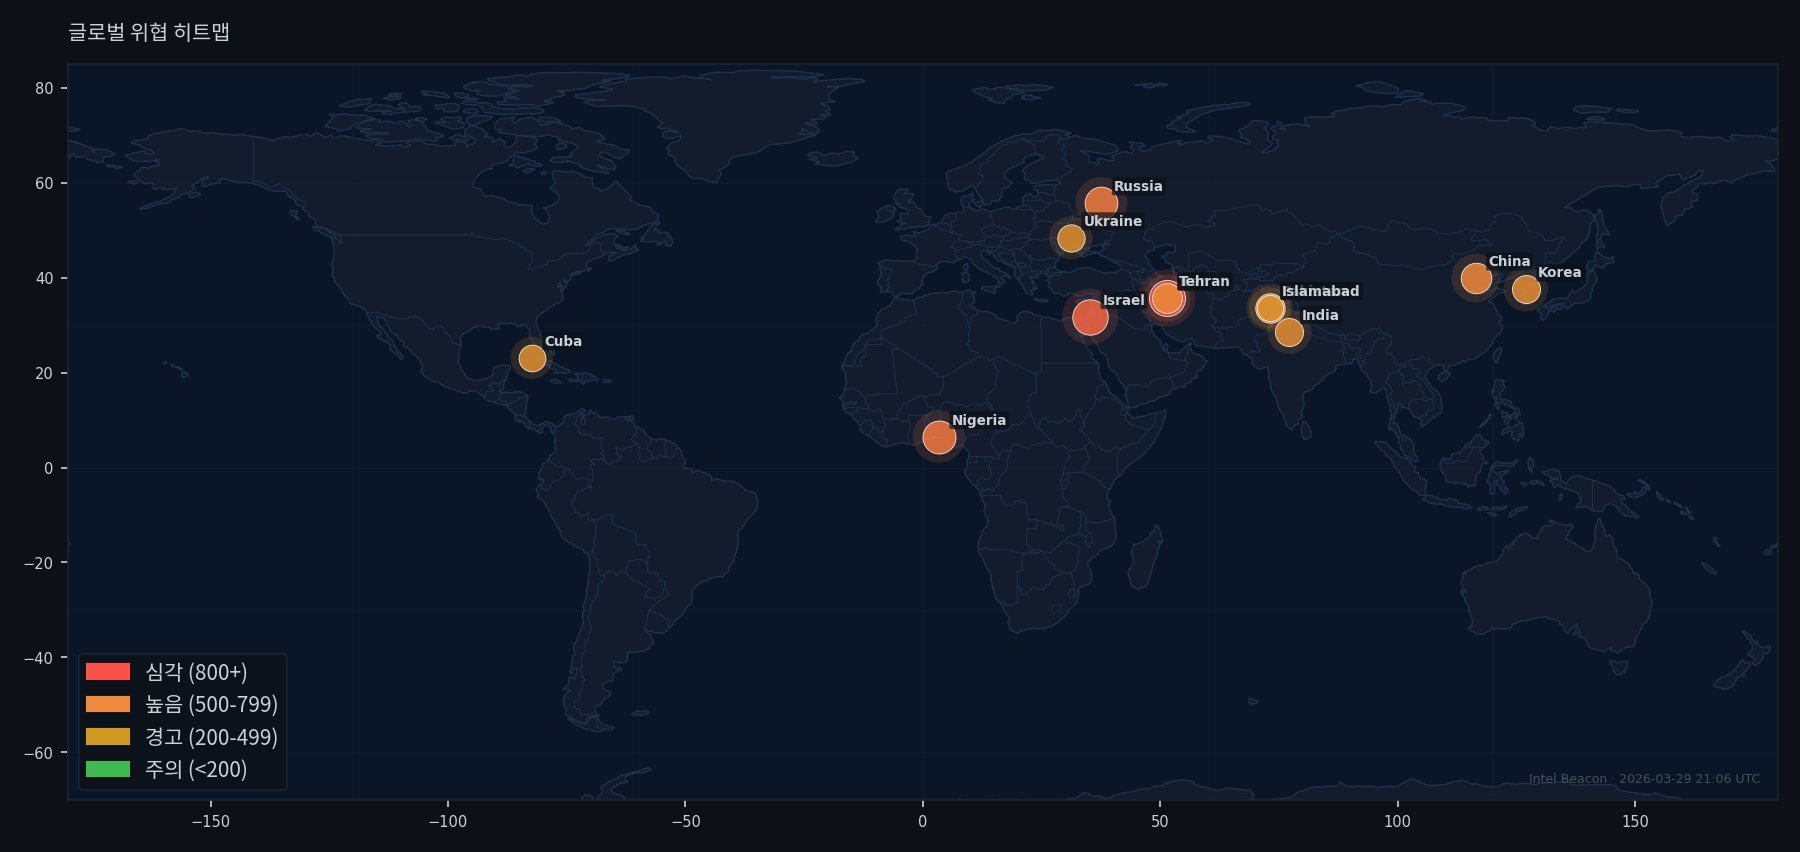Click the 높음 (500-799) legend label

211,704
